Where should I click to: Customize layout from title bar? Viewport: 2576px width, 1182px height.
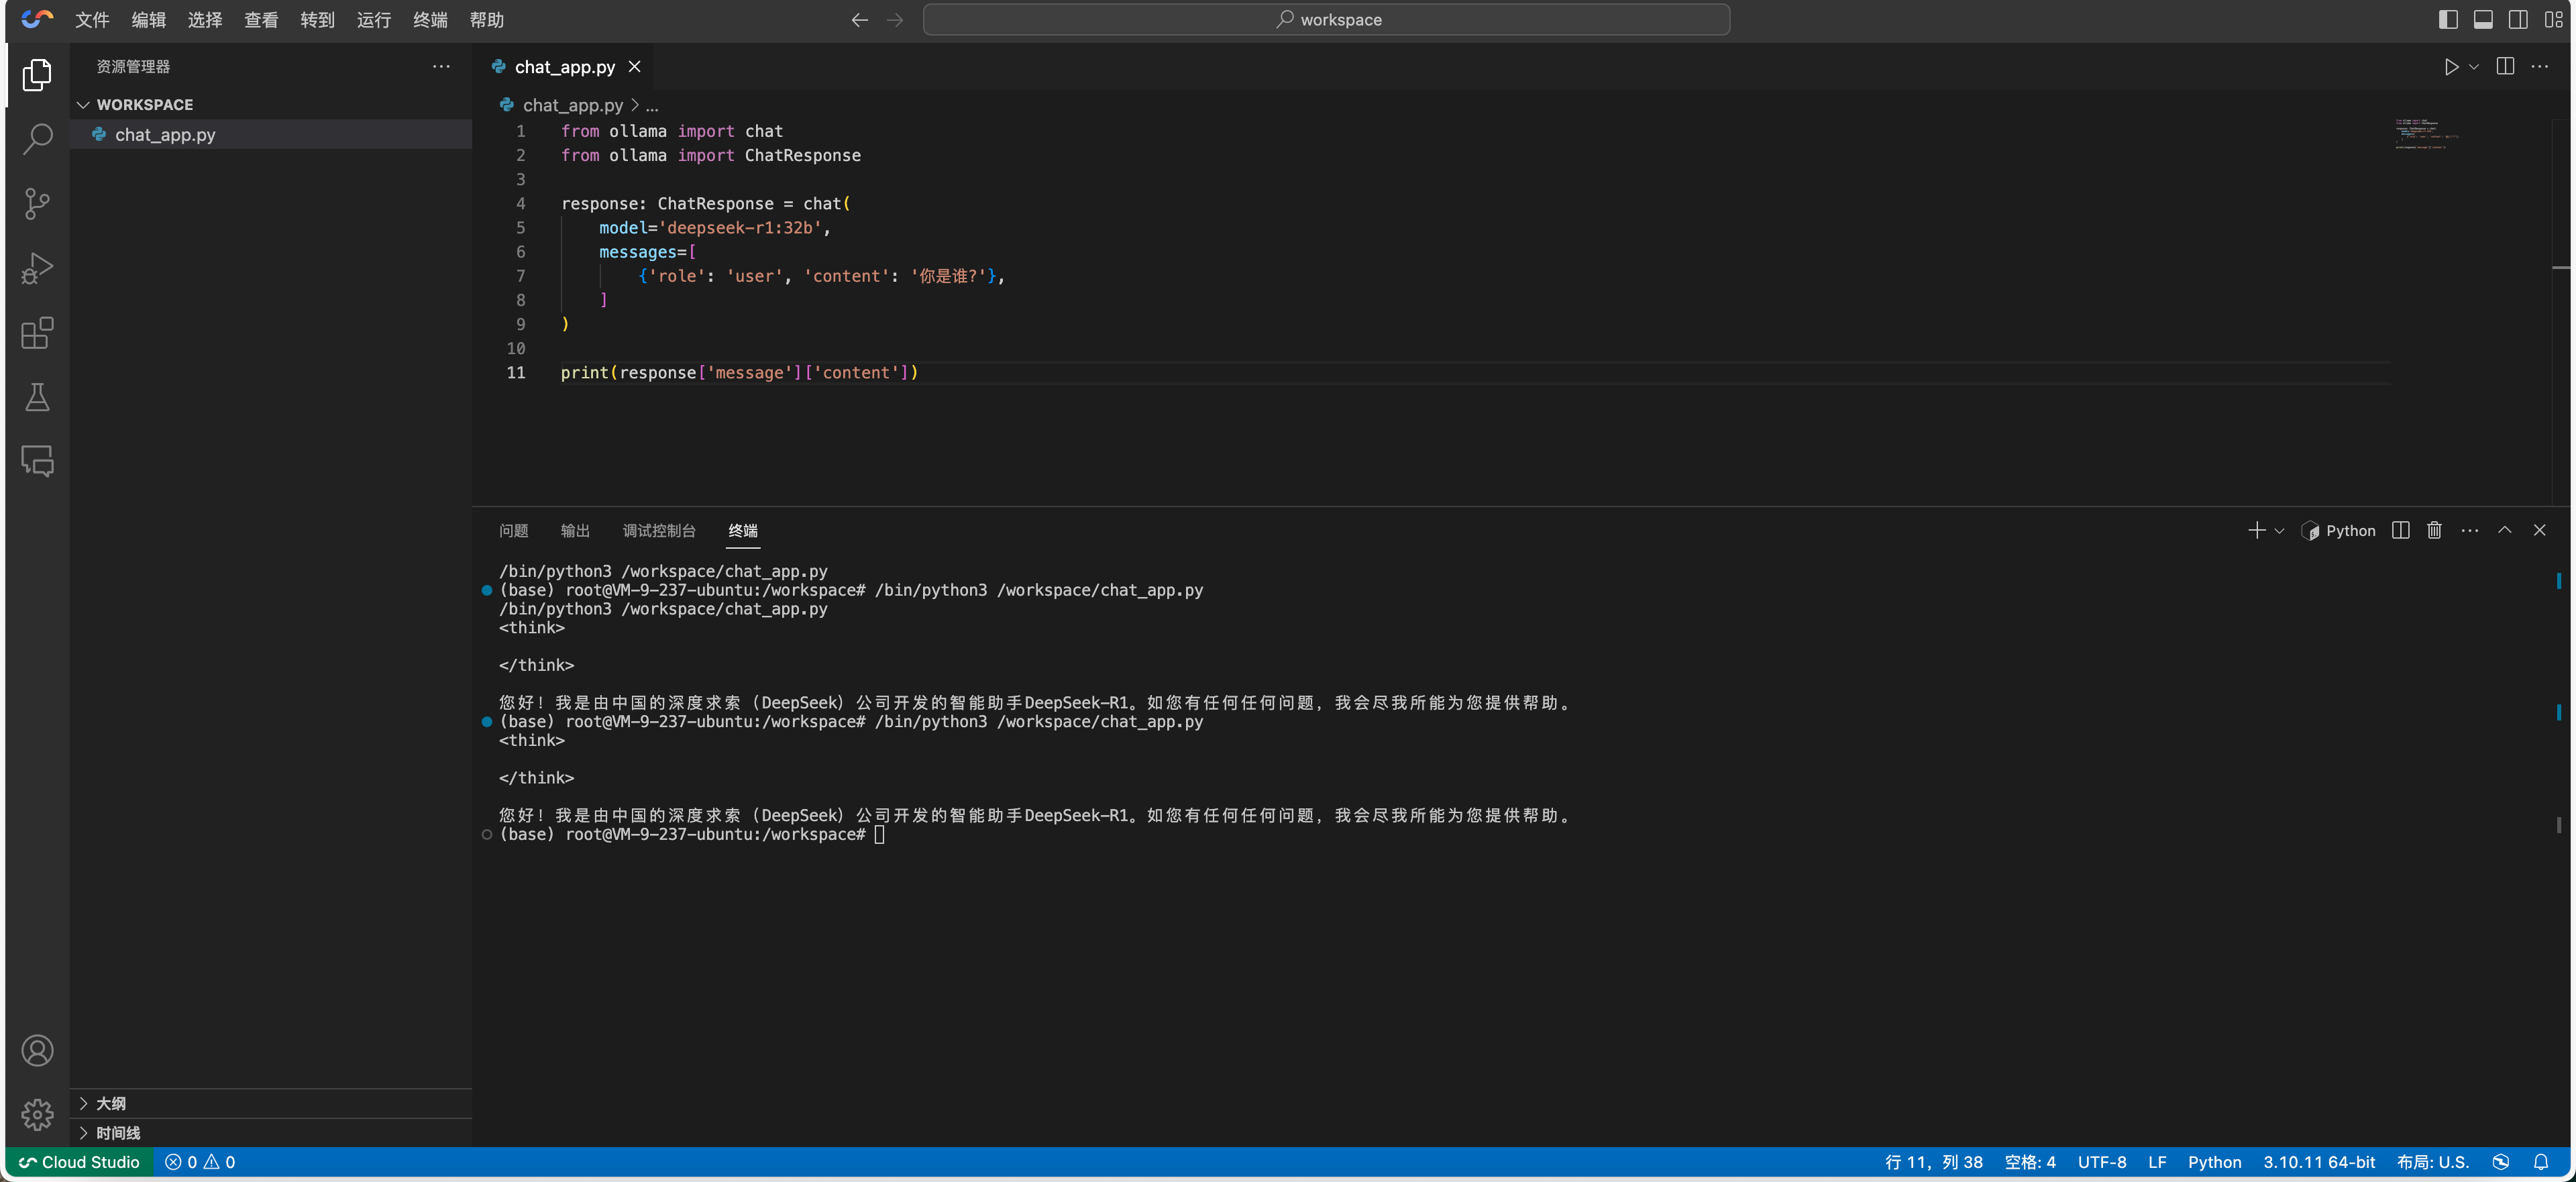point(2554,19)
